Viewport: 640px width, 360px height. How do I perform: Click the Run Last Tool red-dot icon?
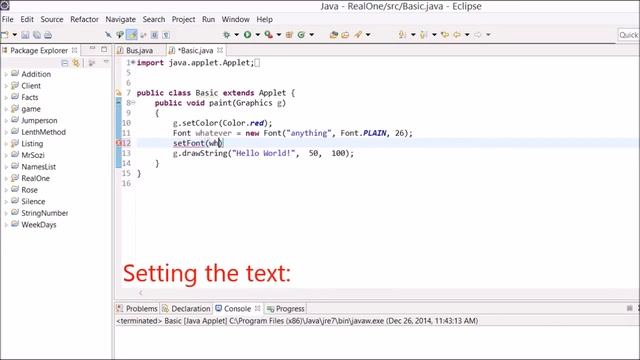click(x=269, y=35)
